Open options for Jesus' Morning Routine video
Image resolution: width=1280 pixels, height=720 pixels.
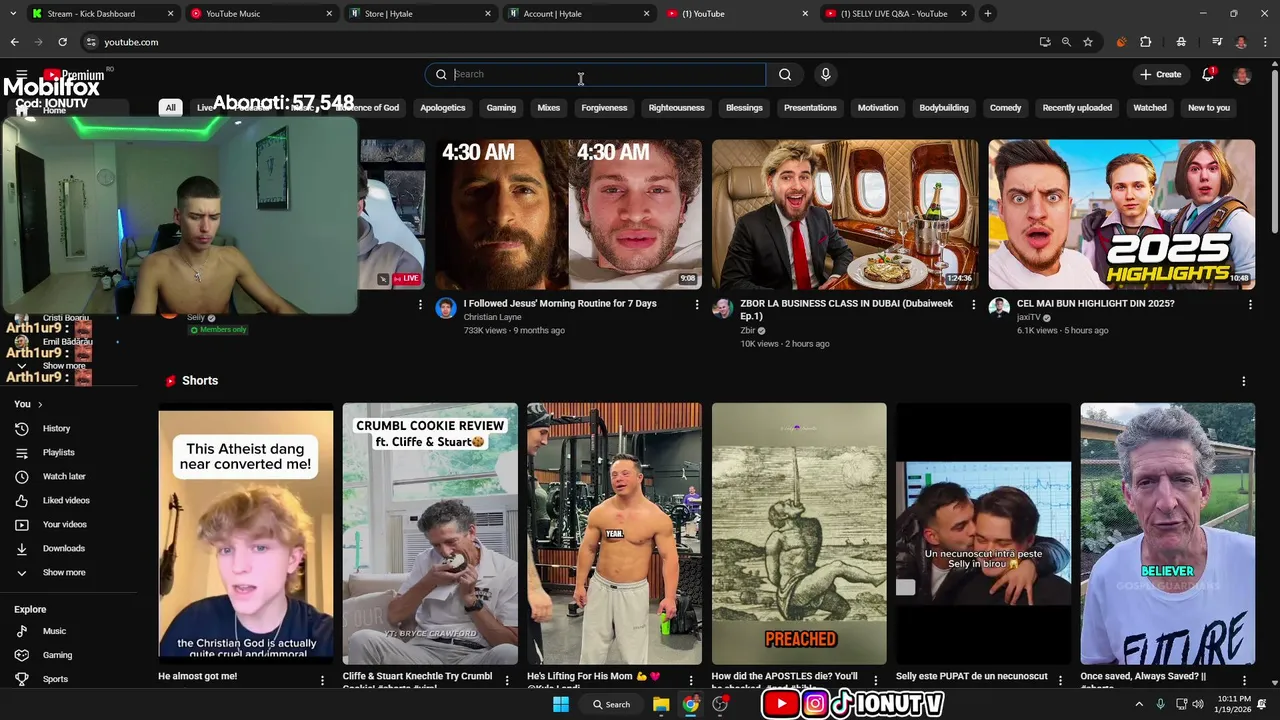coord(697,304)
